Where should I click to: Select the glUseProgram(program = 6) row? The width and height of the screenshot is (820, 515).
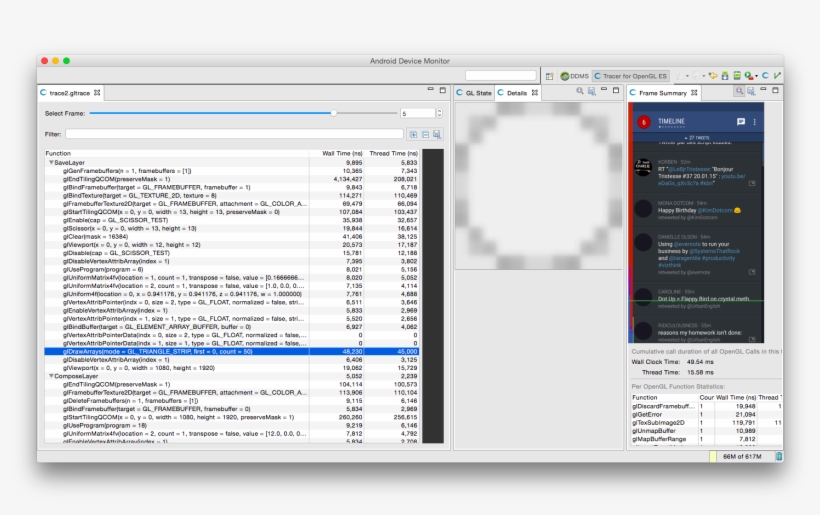(232, 269)
